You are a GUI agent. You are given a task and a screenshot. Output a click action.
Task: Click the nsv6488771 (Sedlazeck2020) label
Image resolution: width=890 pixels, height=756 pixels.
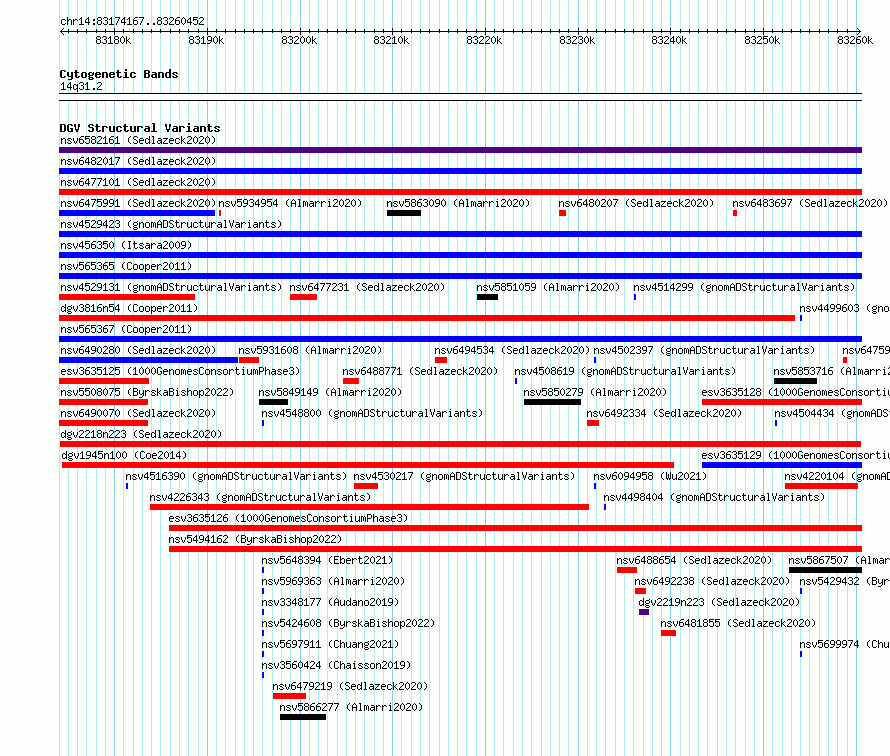420,371
